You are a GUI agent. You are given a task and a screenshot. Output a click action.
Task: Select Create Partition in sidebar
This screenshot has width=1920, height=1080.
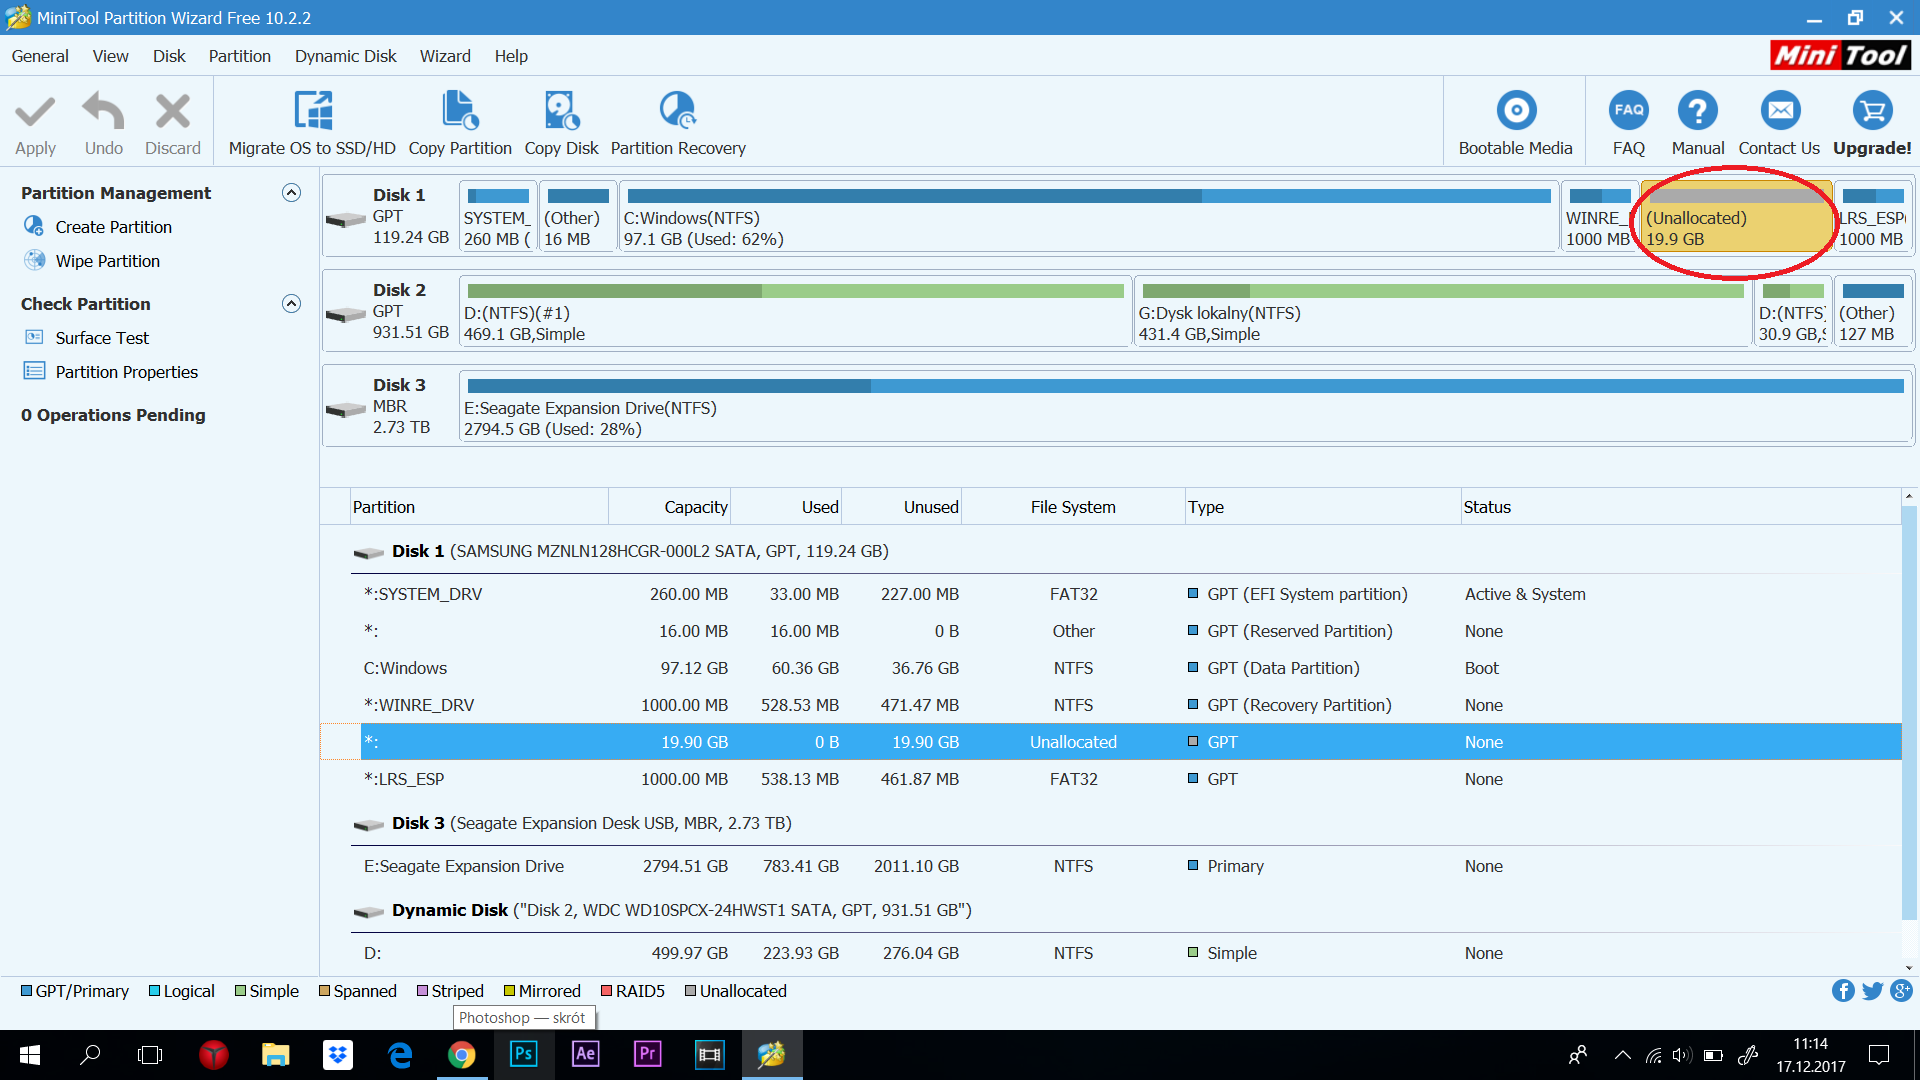[x=113, y=227]
